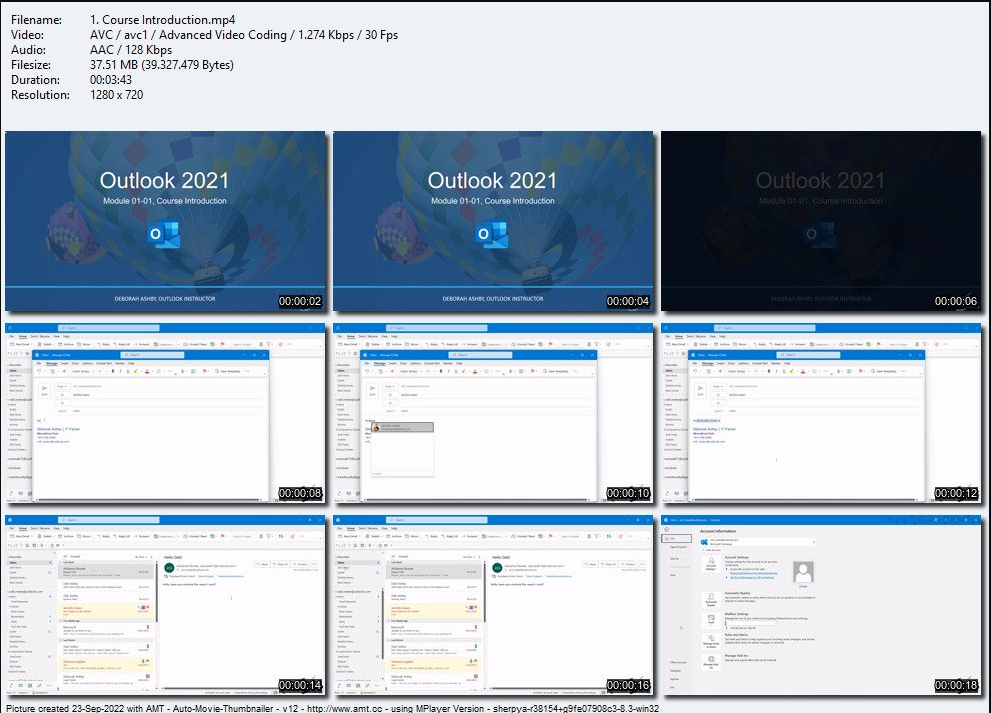
Task: Click the Outlook logo in the 00:00:02 frame
Action: tap(164, 234)
